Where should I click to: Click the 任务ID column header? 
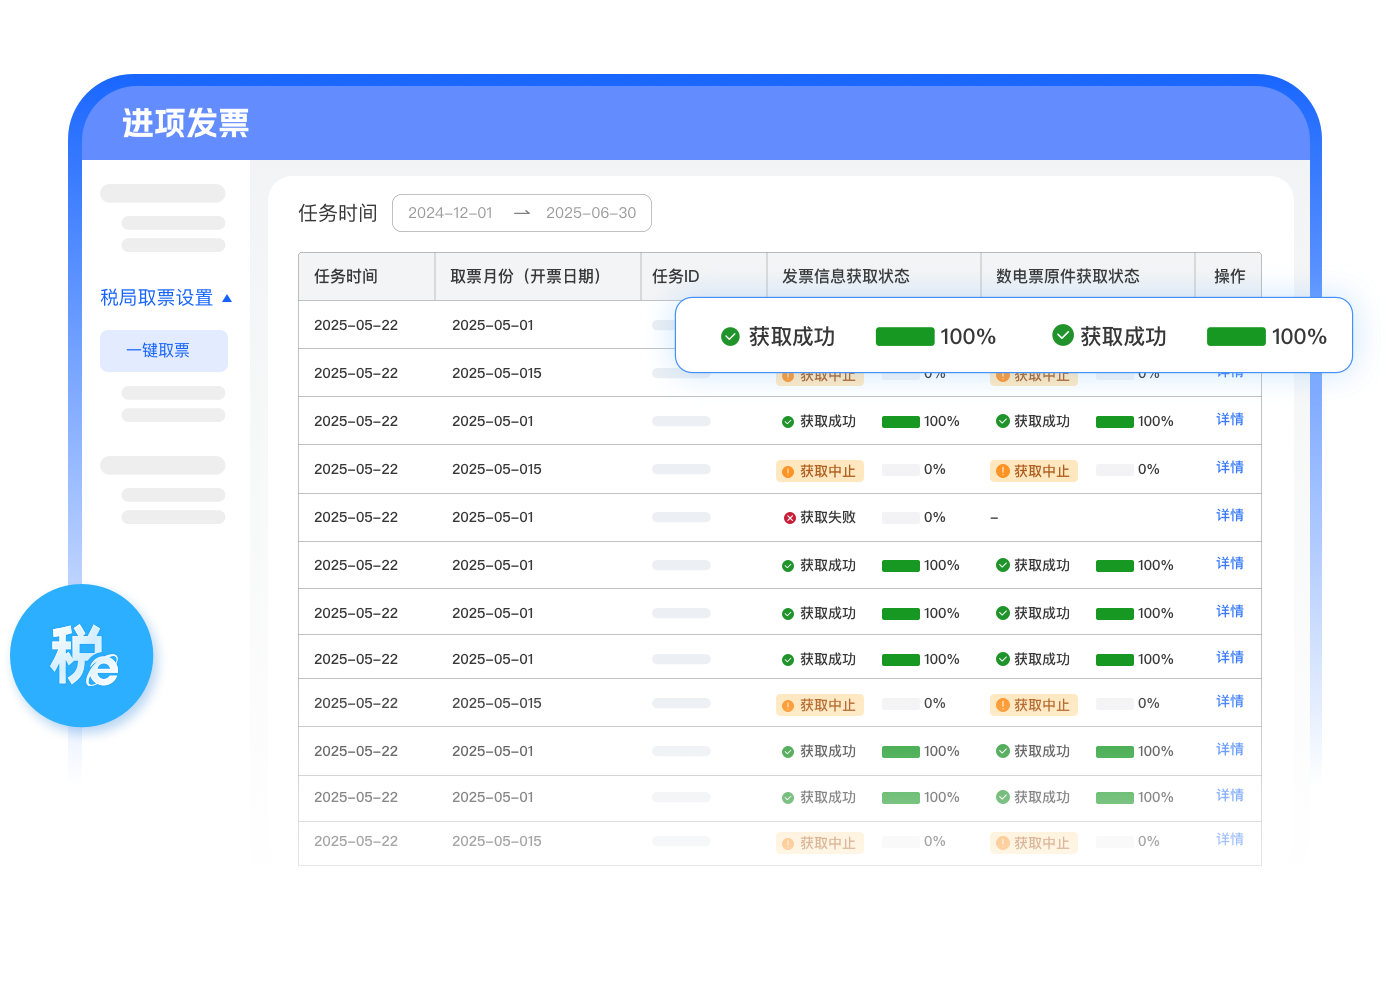tap(676, 277)
